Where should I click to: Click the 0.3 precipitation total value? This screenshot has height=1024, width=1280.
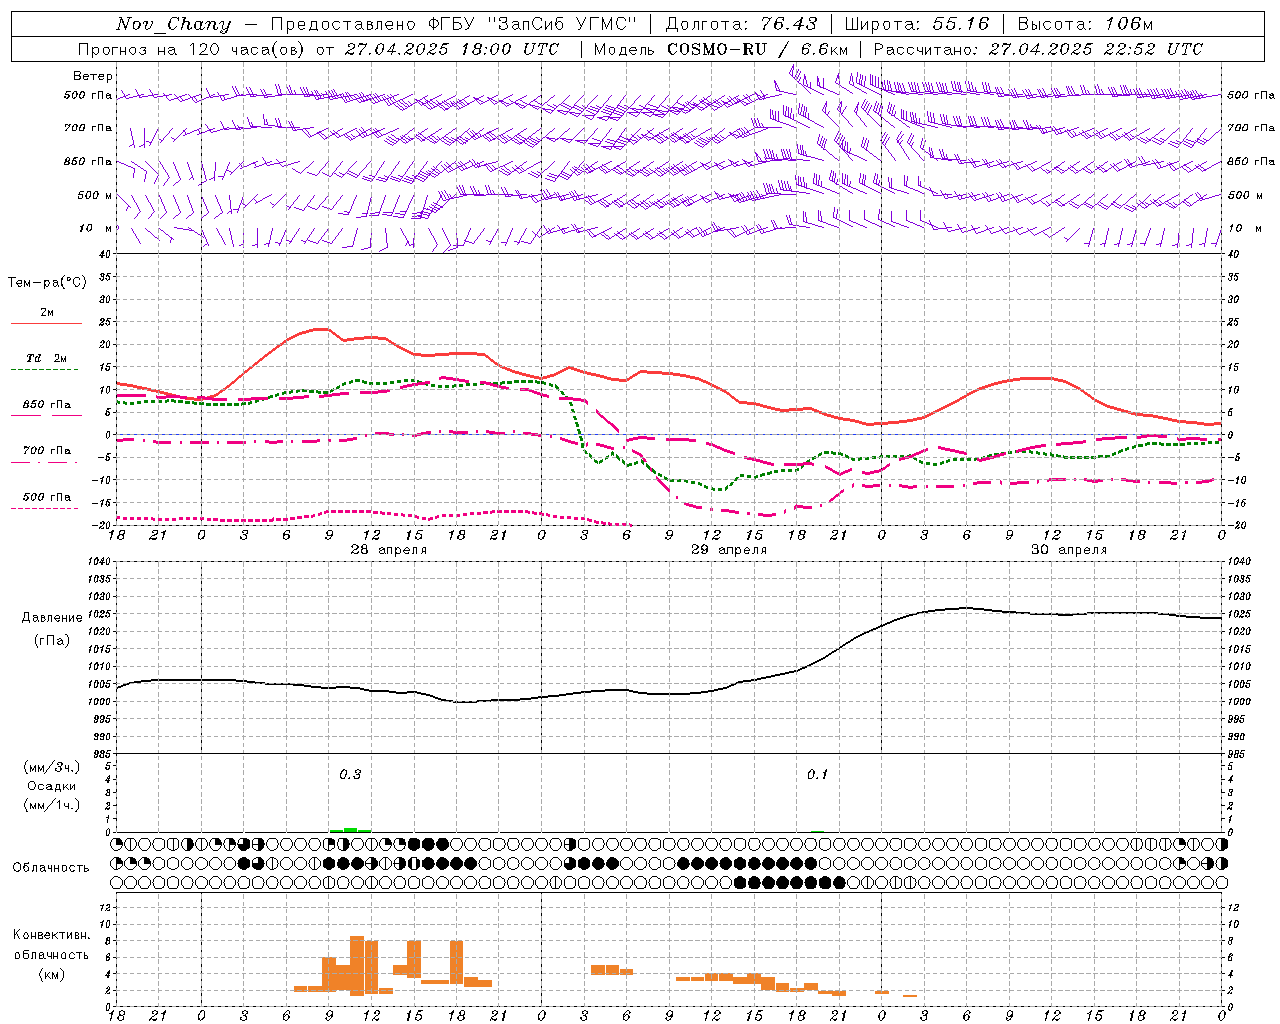pyautogui.click(x=350, y=775)
